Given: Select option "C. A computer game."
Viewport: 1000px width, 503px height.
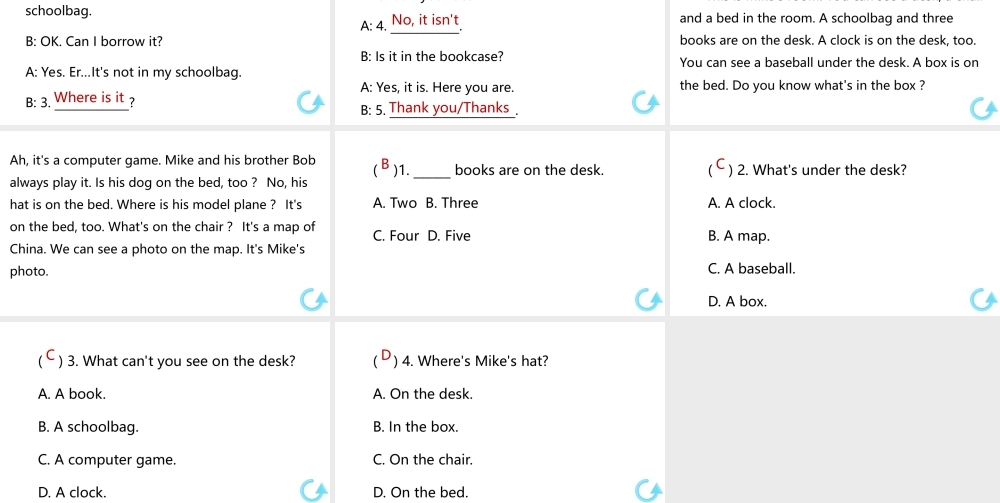Looking at the screenshot, I should (106, 460).
